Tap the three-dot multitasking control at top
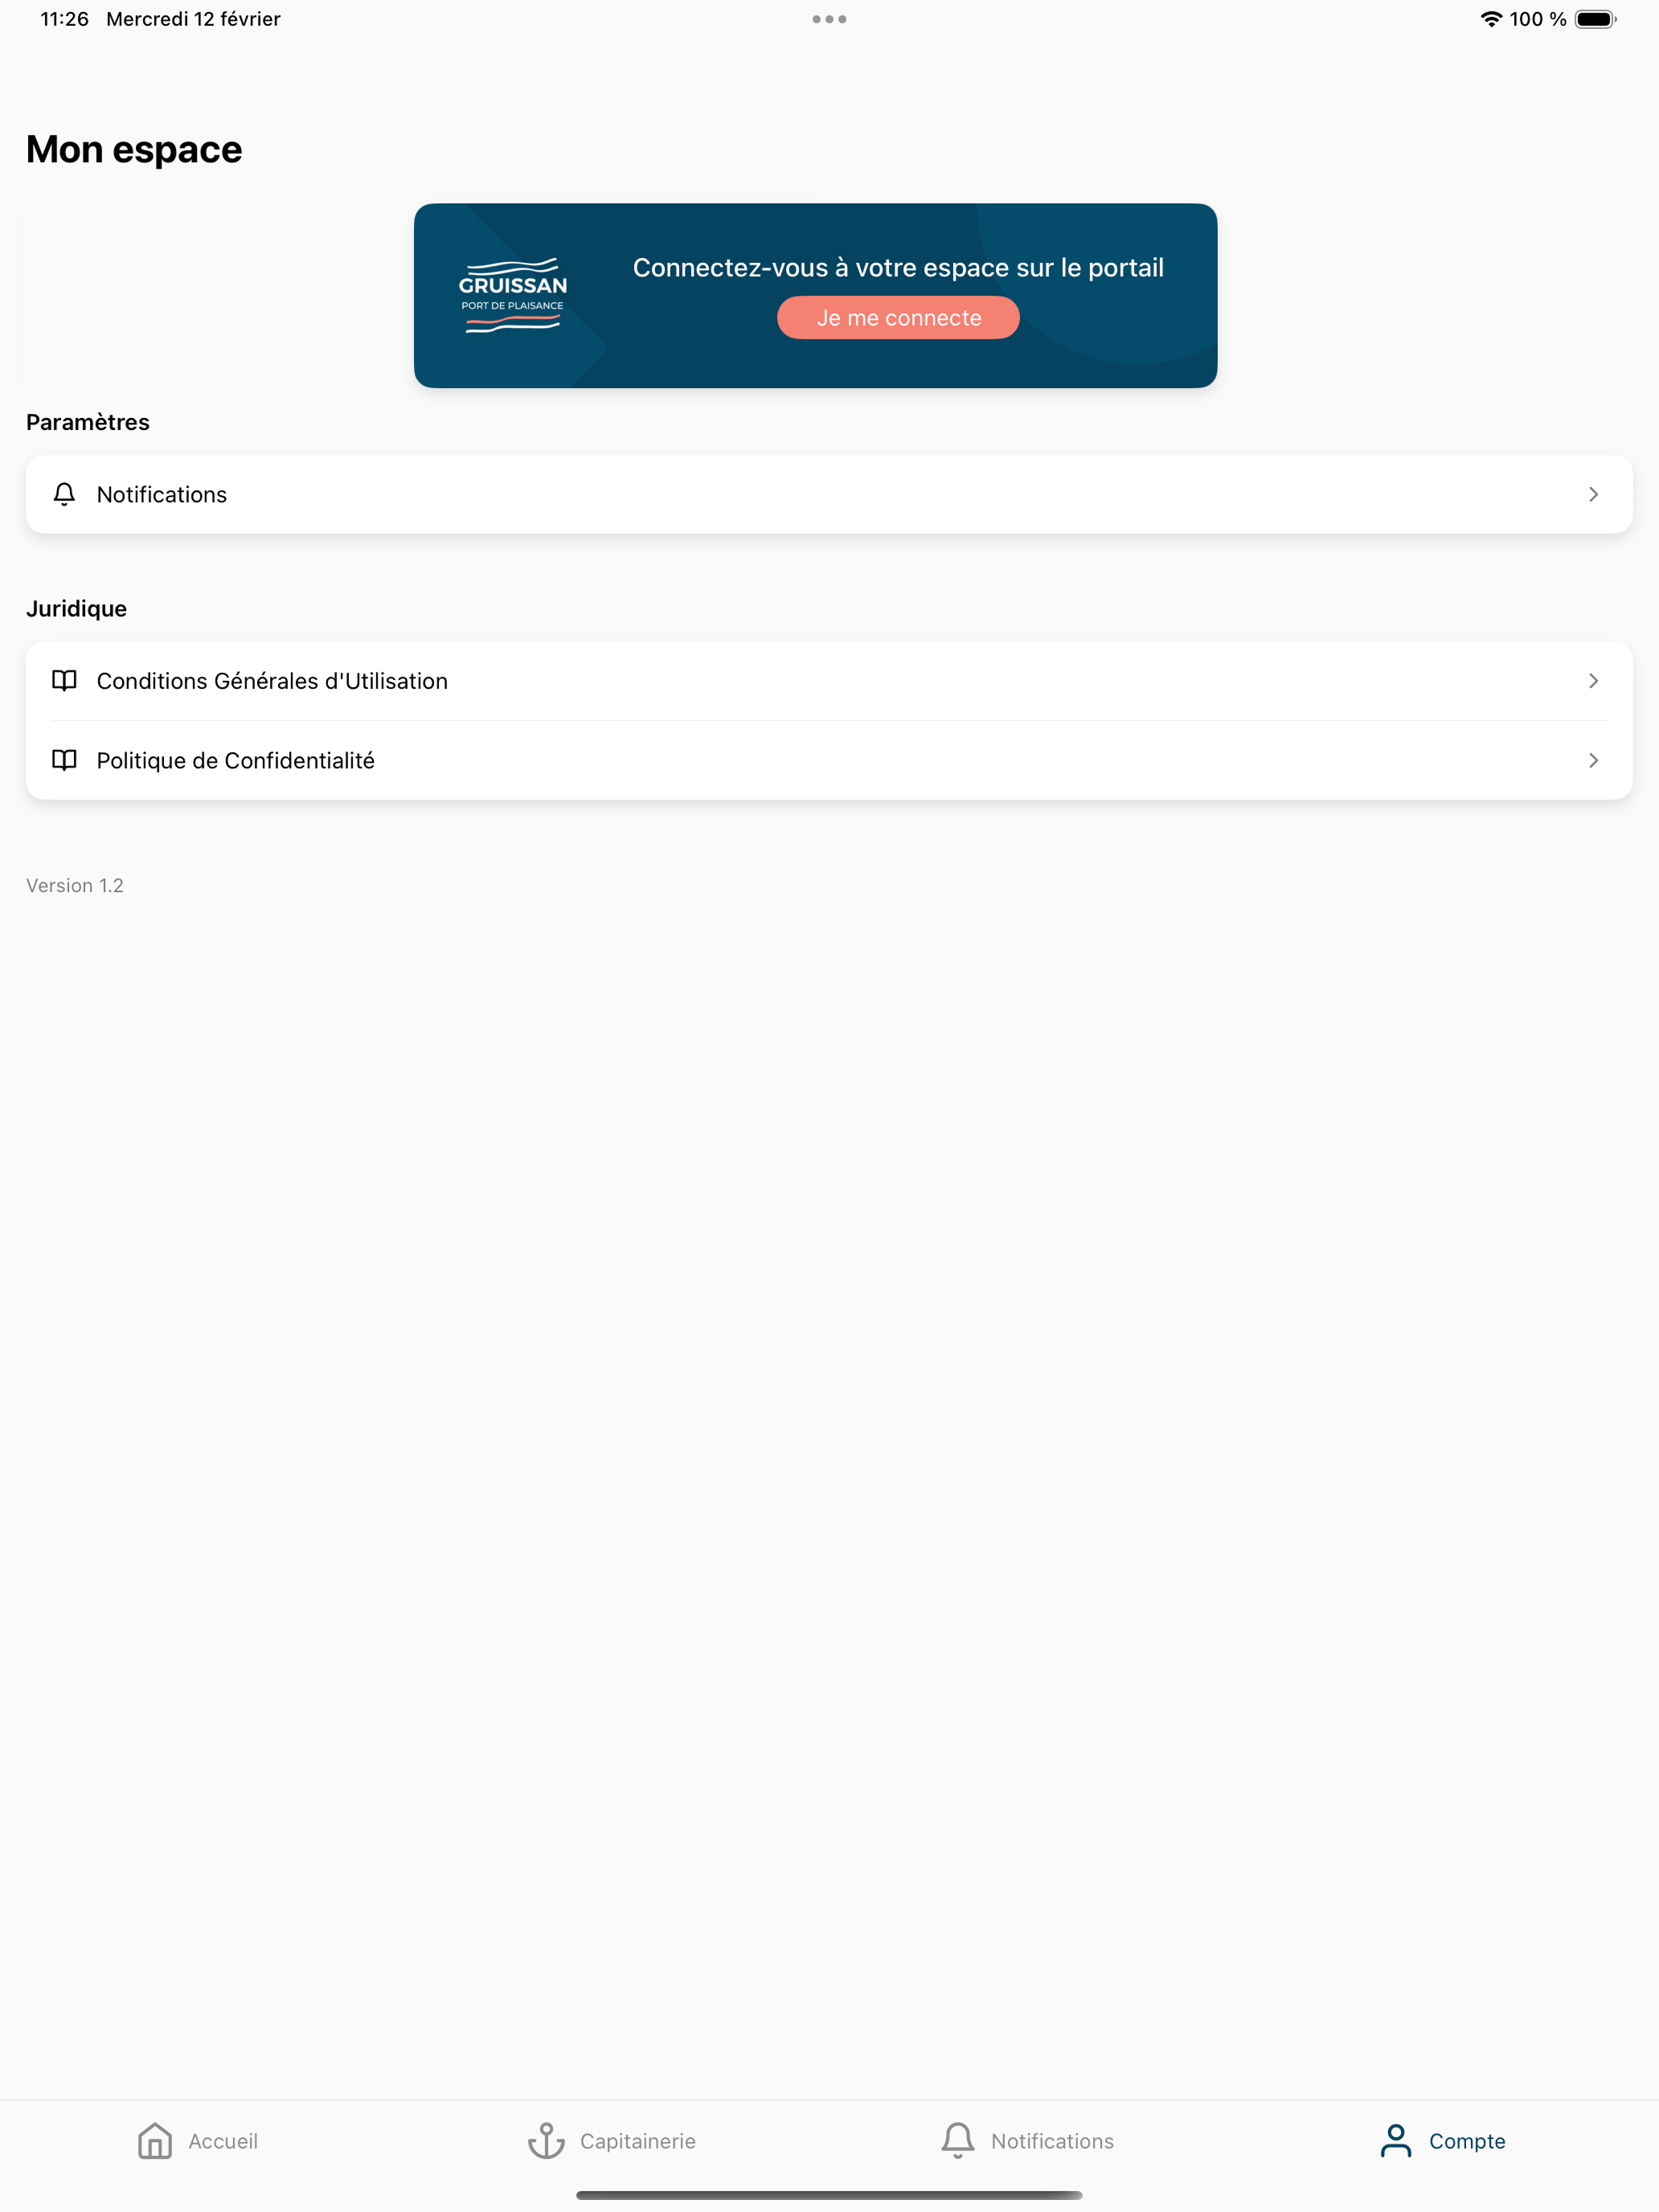1659x2212 pixels. 829,19
